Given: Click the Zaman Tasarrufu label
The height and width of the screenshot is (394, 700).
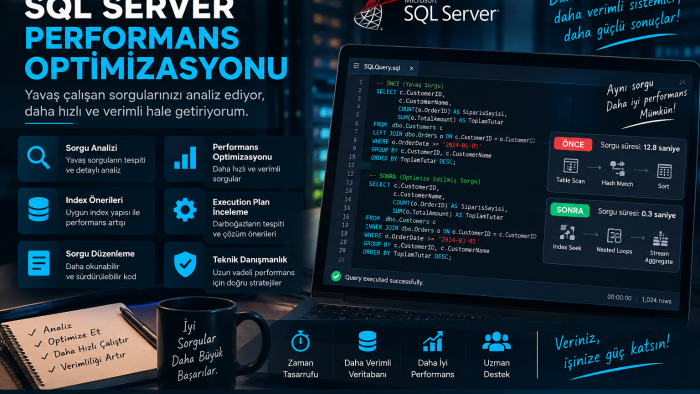Looking at the screenshot, I should coord(300,369).
